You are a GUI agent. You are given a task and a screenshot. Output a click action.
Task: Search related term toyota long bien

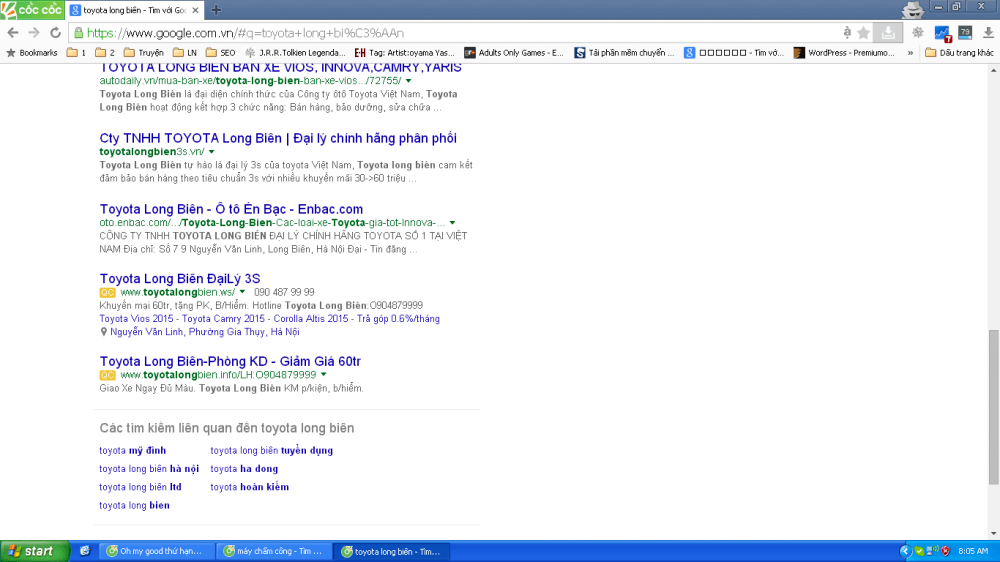(x=135, y=506)
